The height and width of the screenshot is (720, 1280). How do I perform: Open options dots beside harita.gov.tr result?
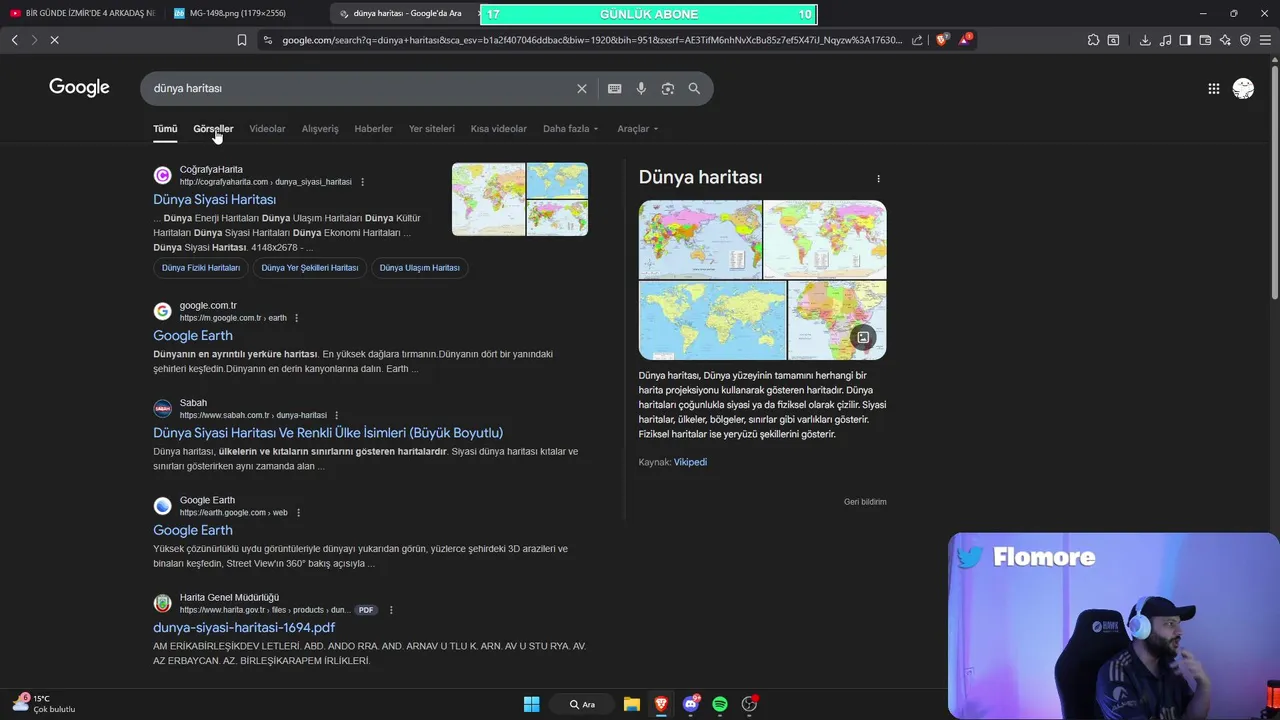tap(391, 610)
